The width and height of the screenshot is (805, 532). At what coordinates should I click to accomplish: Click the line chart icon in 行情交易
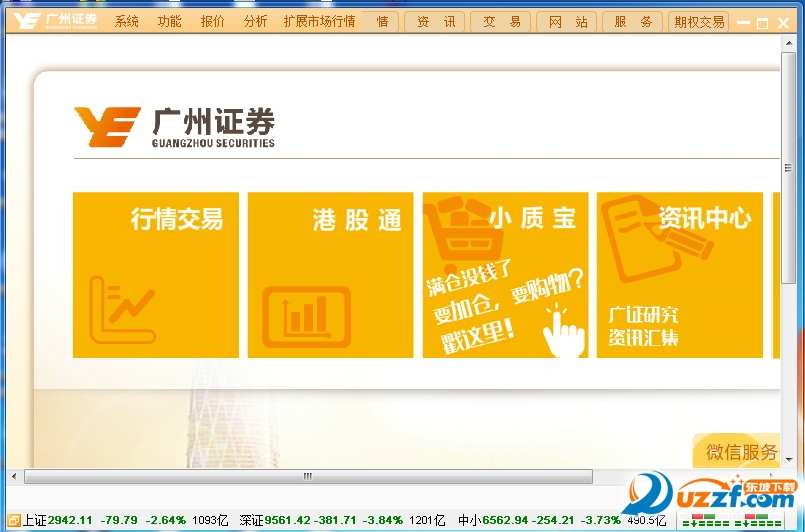click(x=122, y=310)
